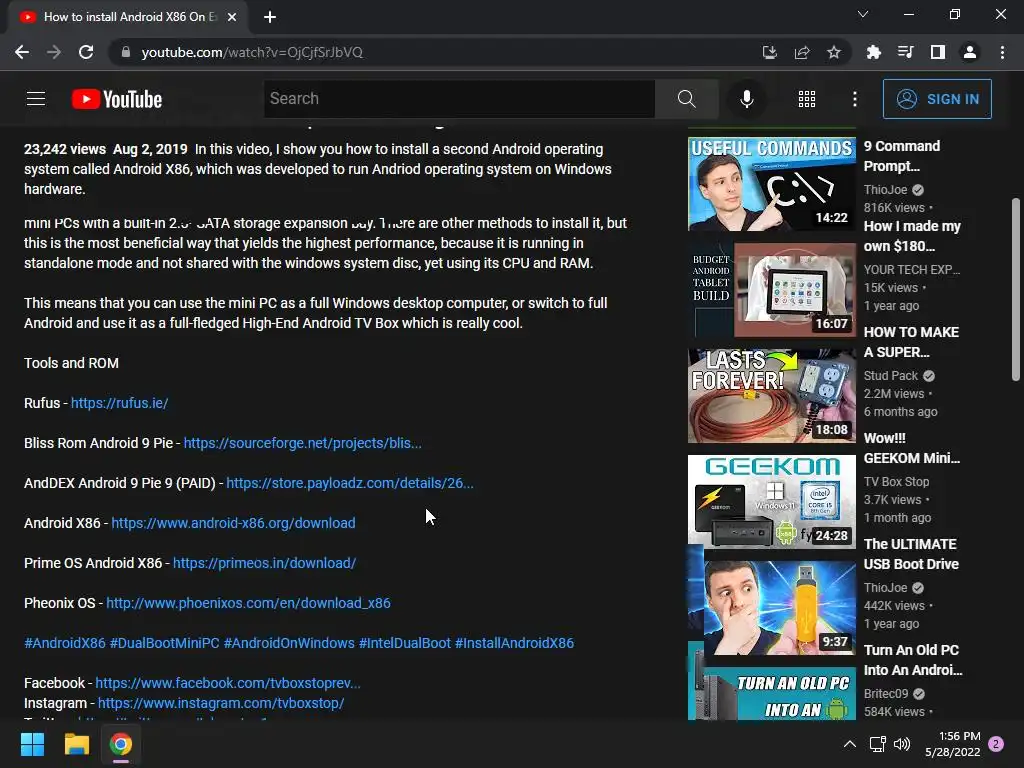Reload the page with refresh icon
This screenshot has width=1024, height=768.
tap(86, 52)
